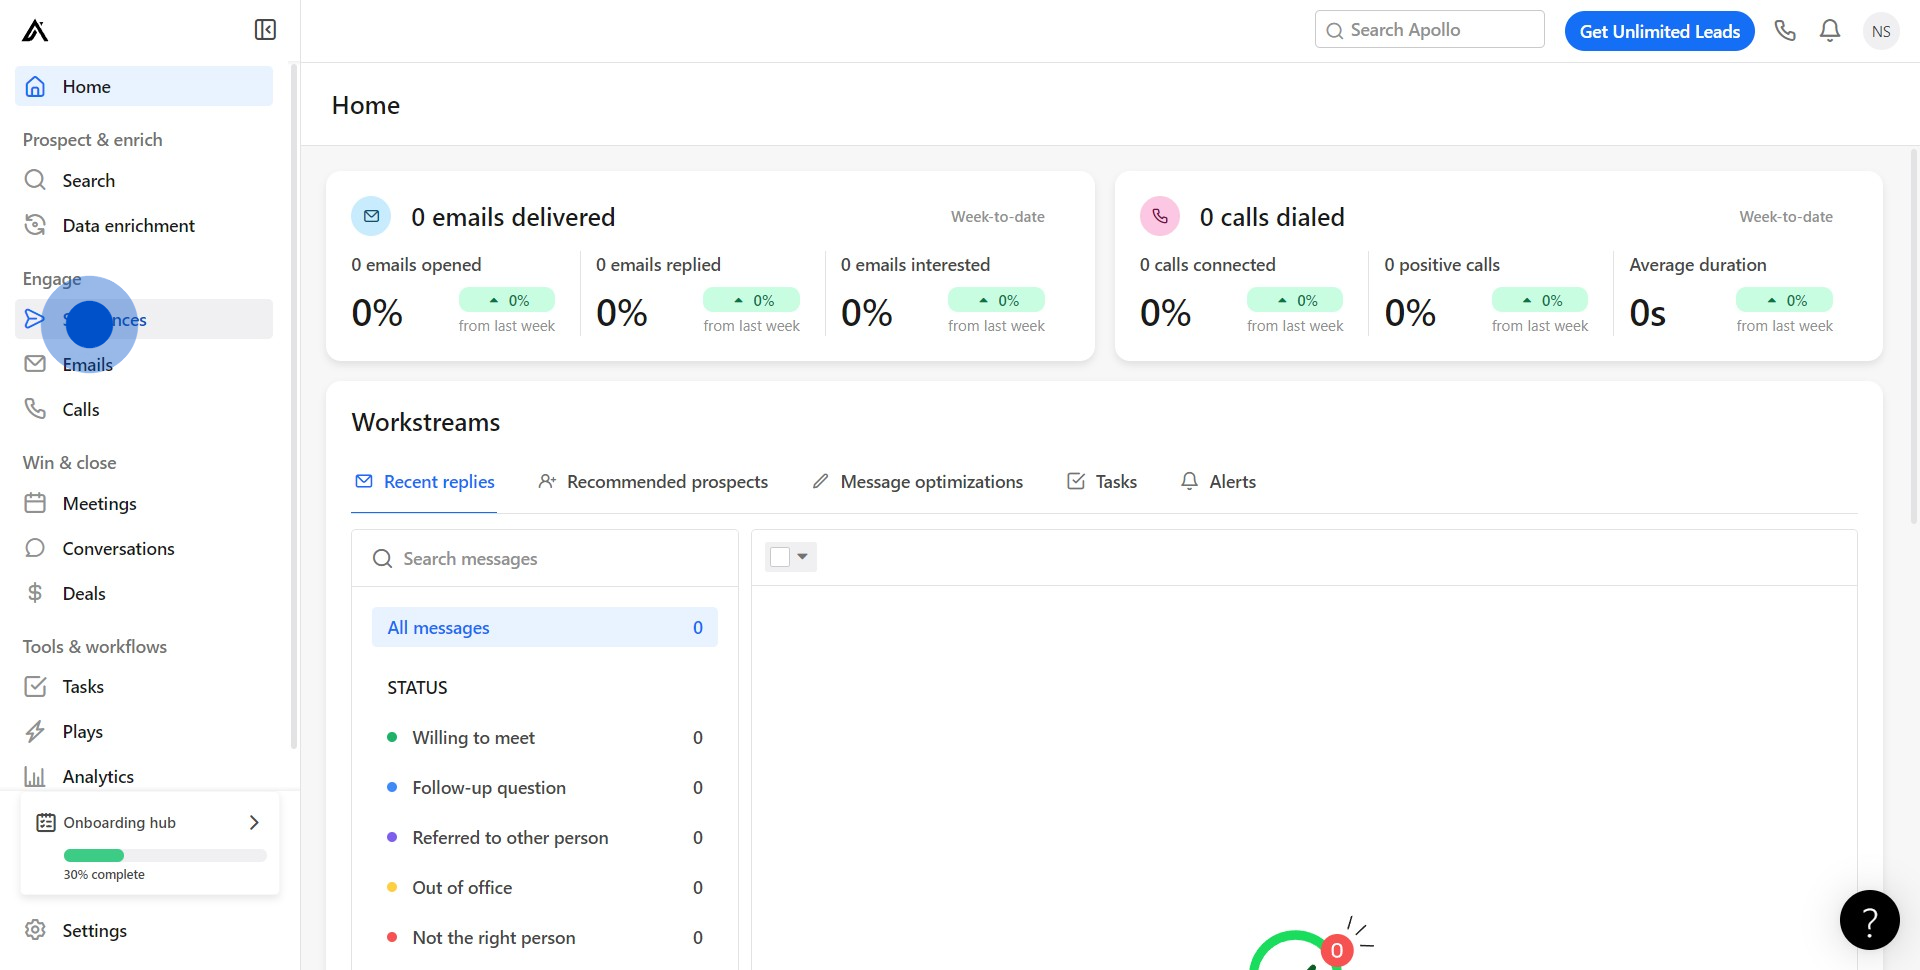
Task: Collapse the sidebar with the panel icon
Action: click(x=265, y=30)
